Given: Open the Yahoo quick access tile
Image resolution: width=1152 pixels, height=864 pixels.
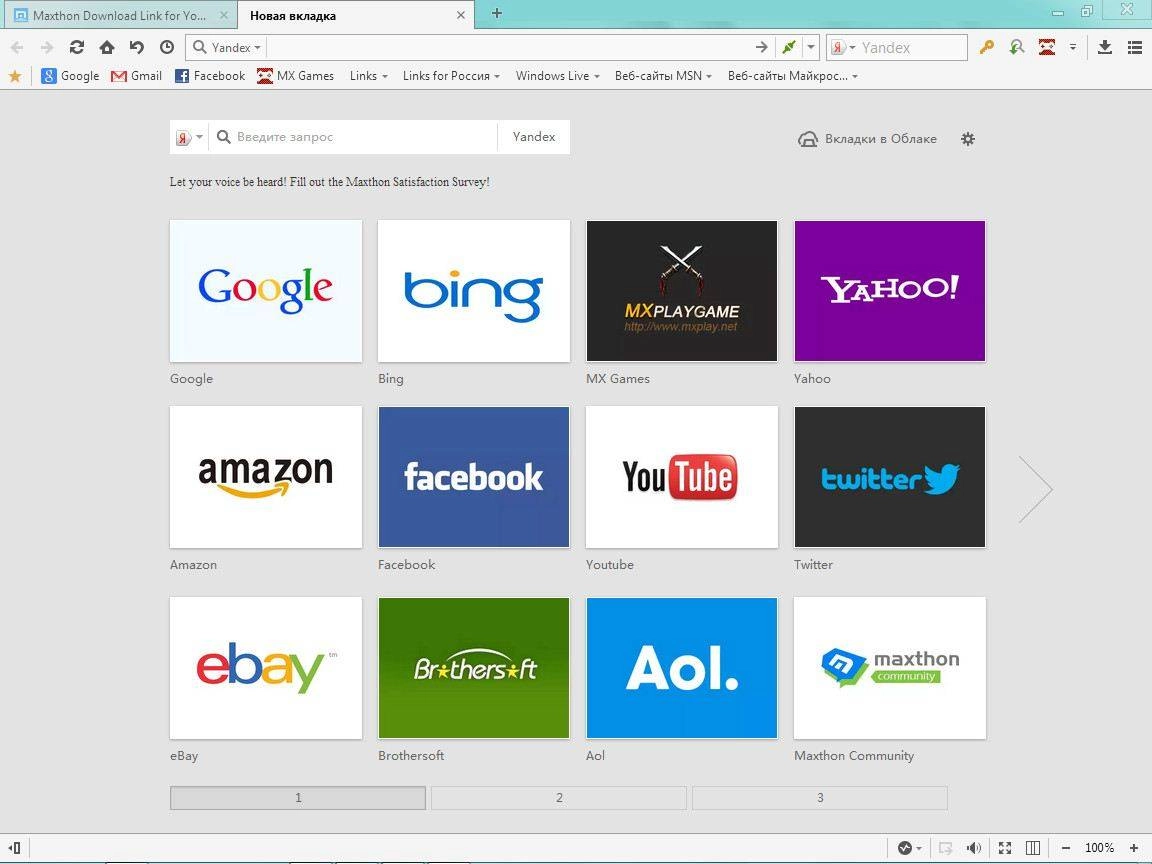Looking at the screenshot, I should [890, 291].
